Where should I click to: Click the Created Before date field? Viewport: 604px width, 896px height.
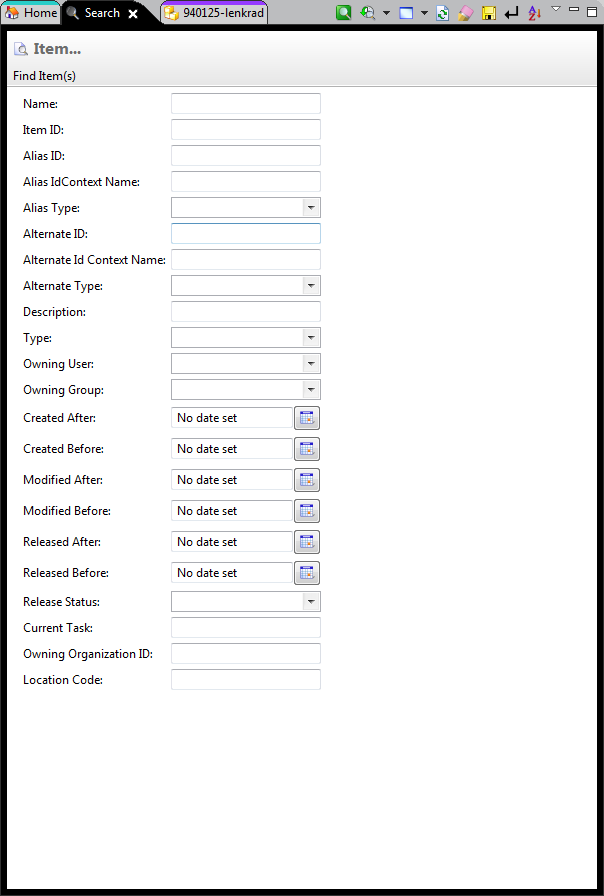pos(232,449)
